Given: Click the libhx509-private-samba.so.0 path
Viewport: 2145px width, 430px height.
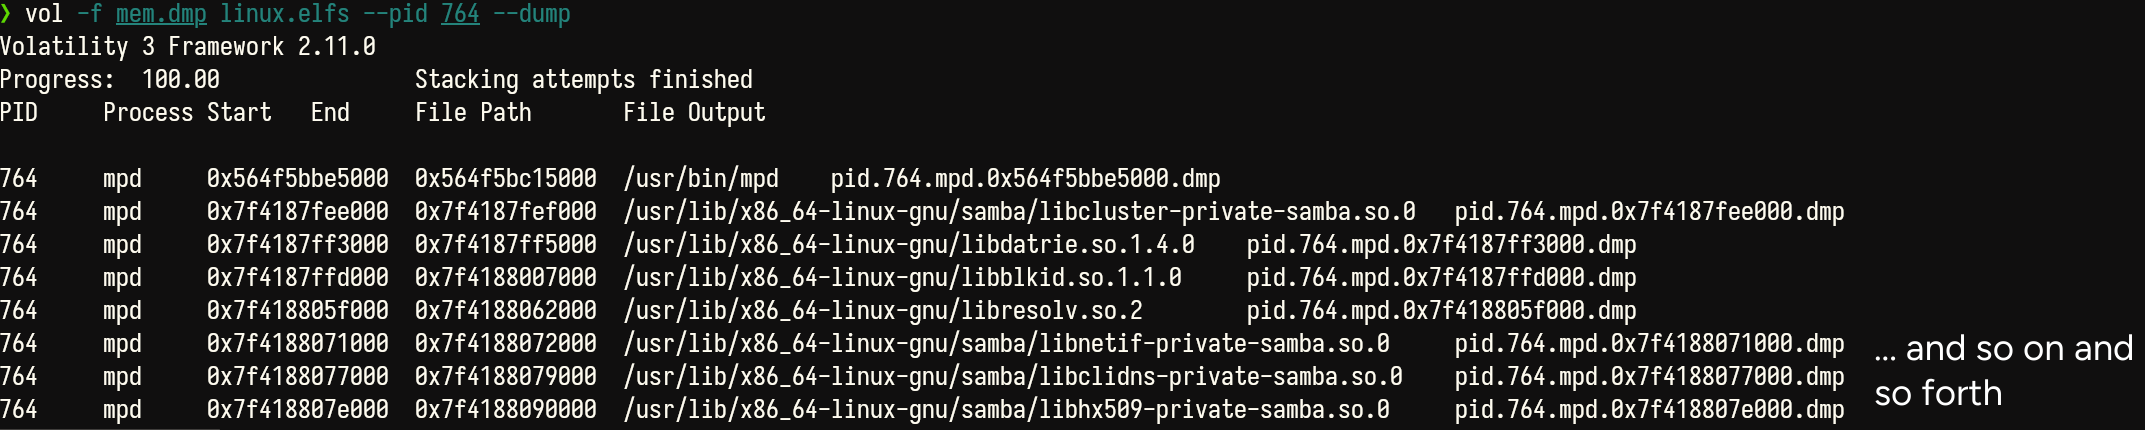Looking at the screenshot, I should [x=1006, y=410].
